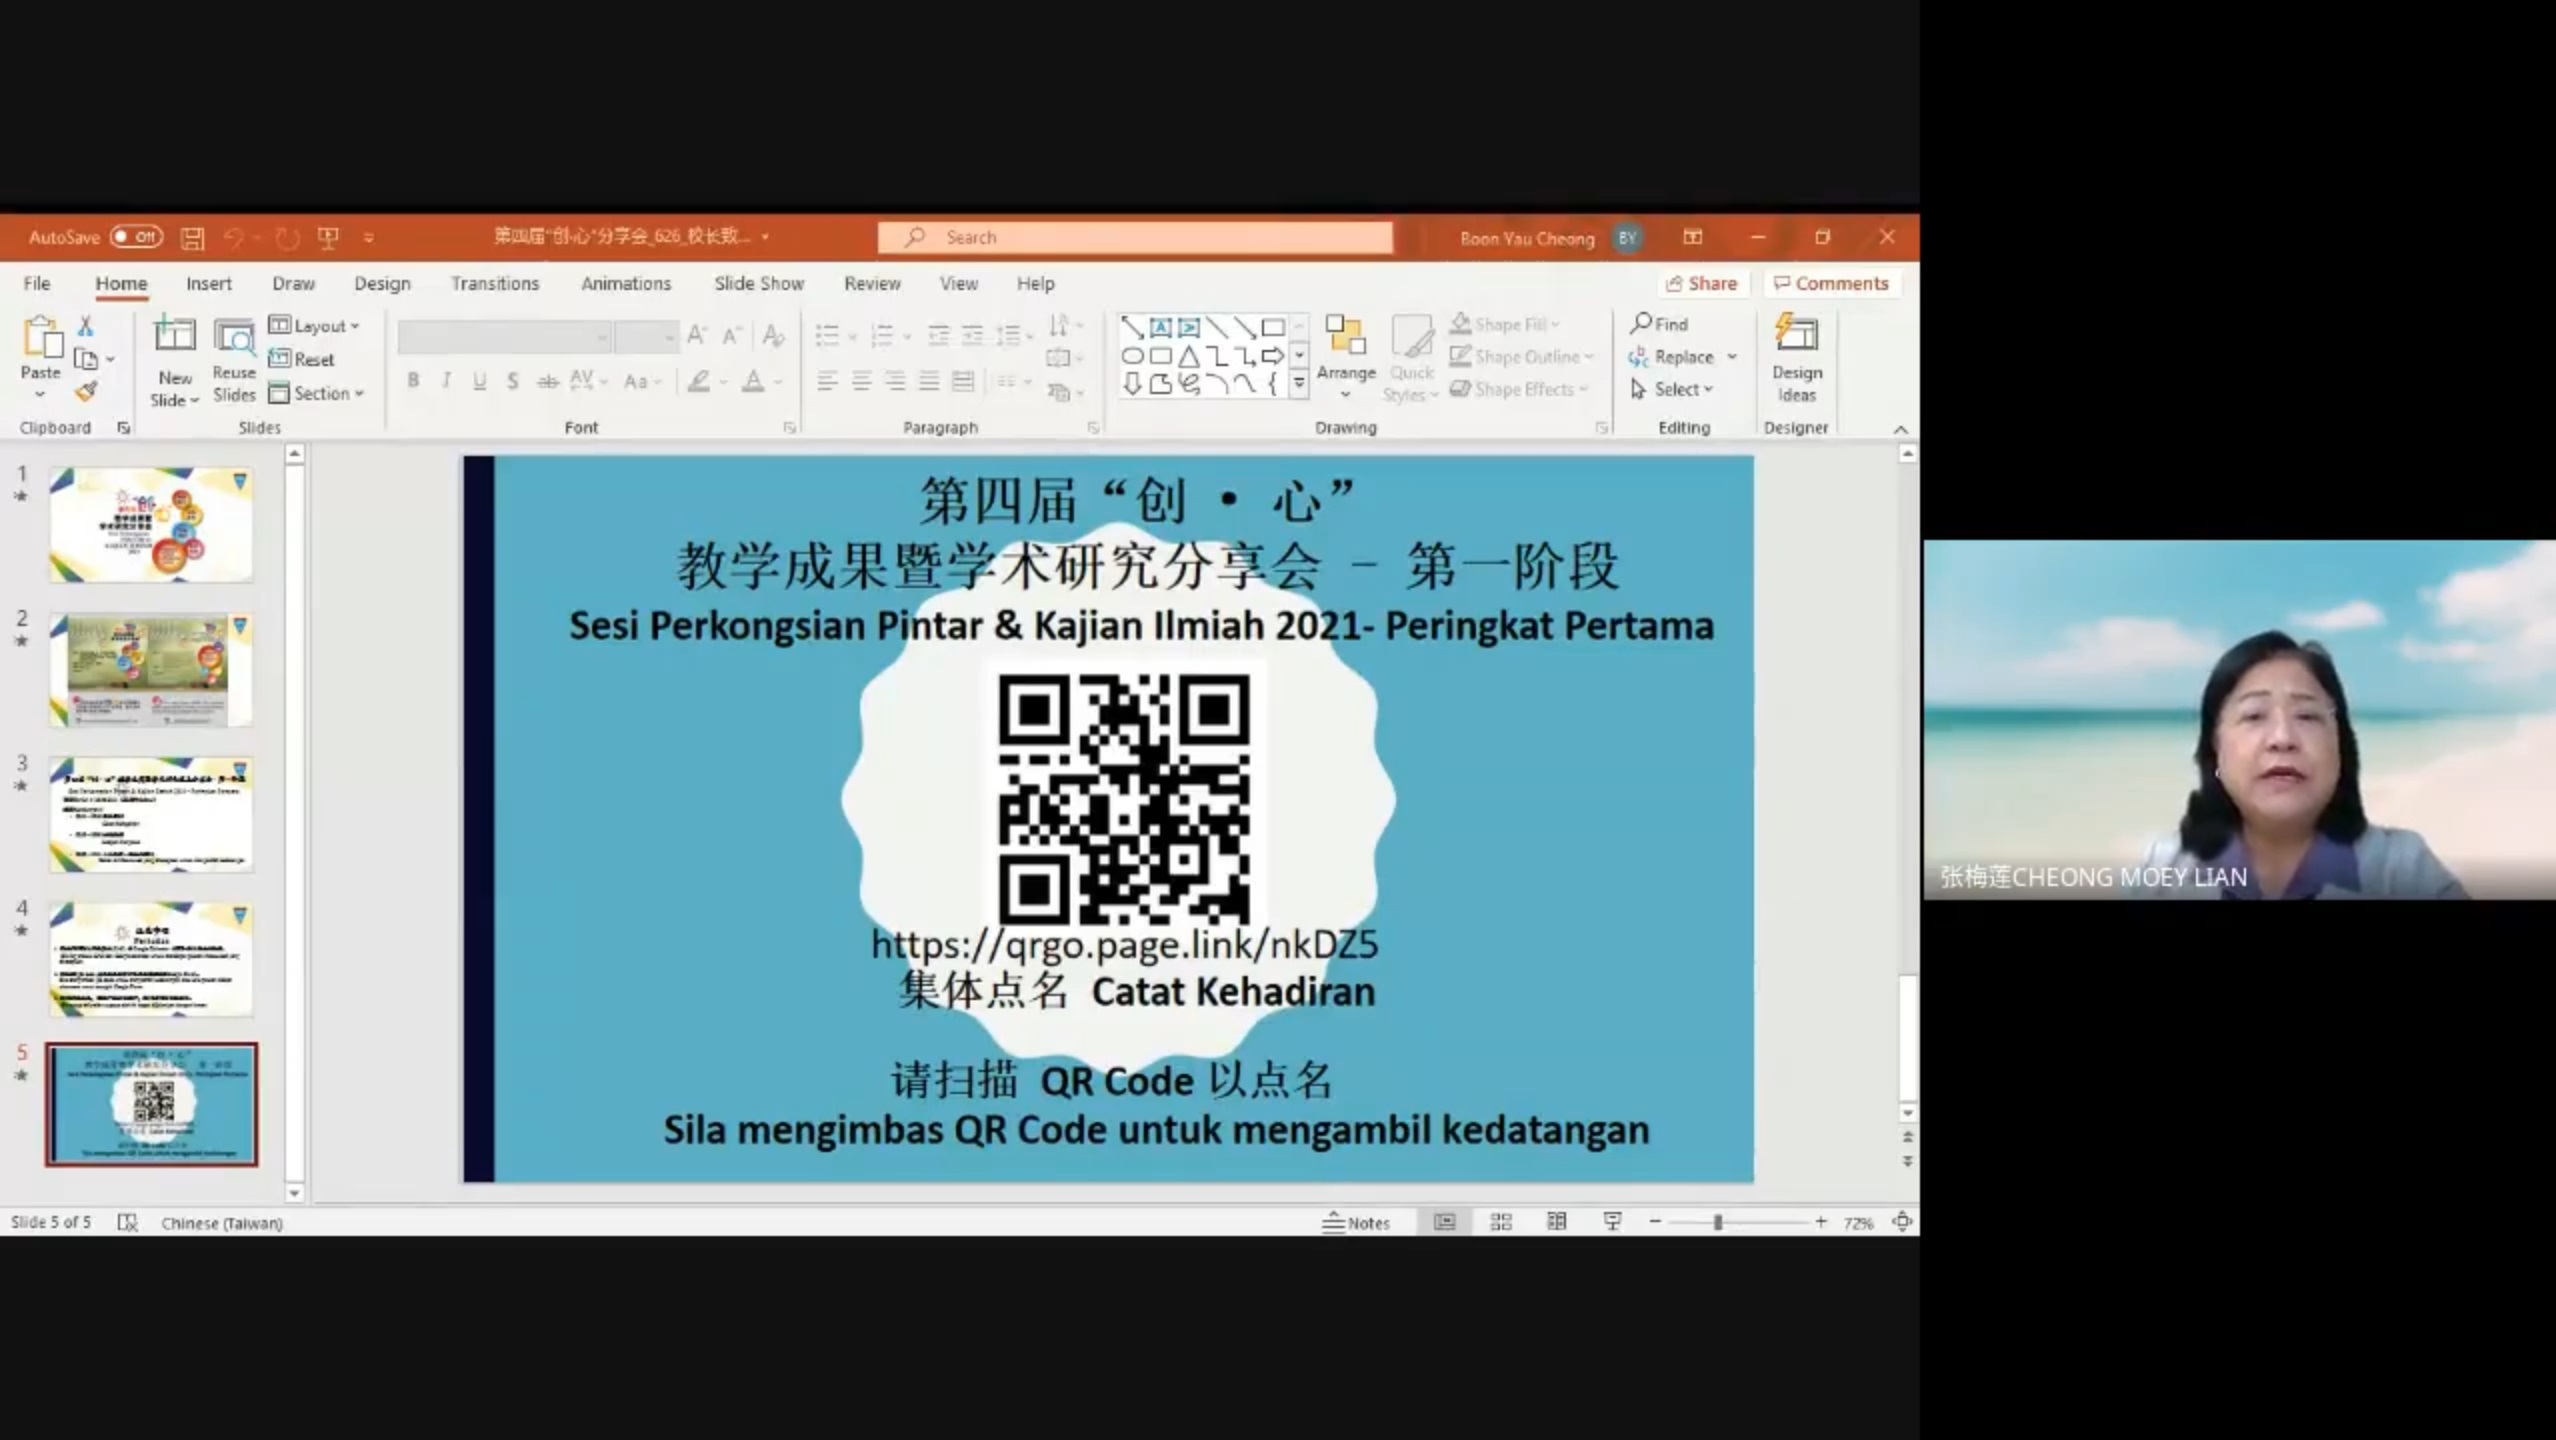Click the zoom out minus button
This screenshot has height=1440, width=2556.
1655,1222
